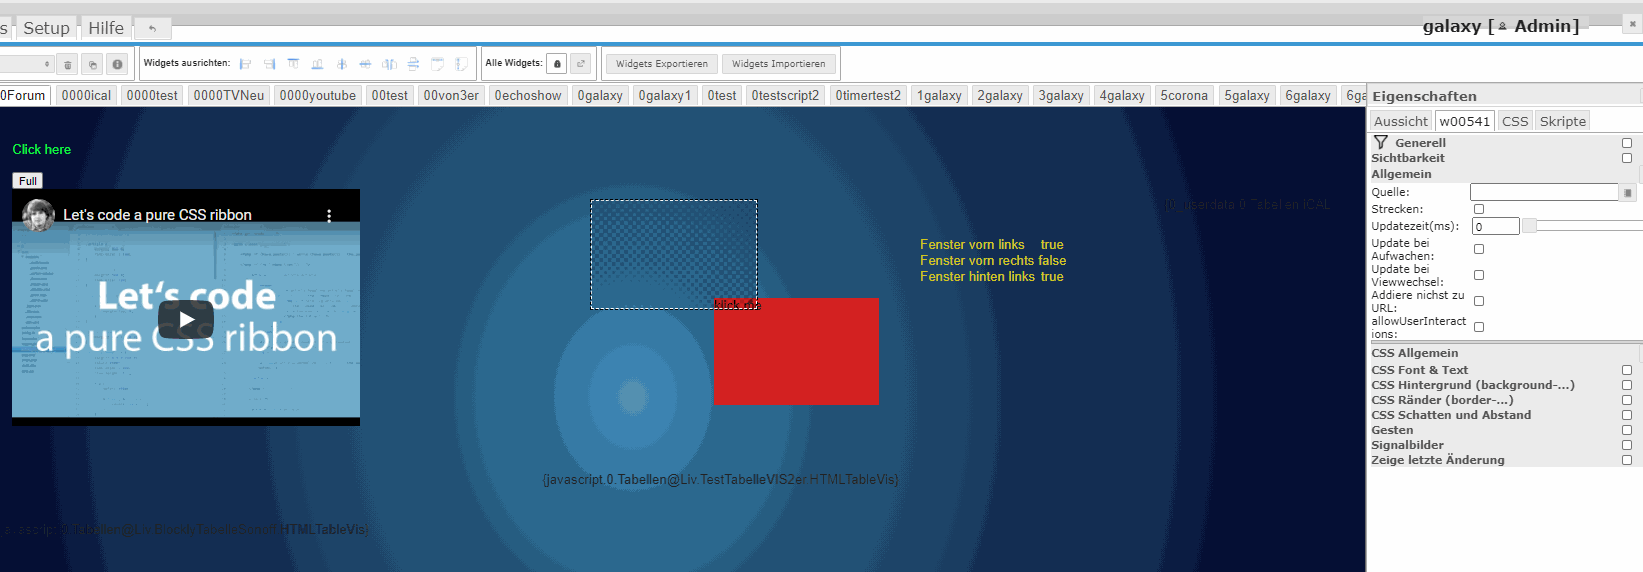1643x572 pixels.
Task: Click the all-widgets external link icon
Action: coord(581,64)
